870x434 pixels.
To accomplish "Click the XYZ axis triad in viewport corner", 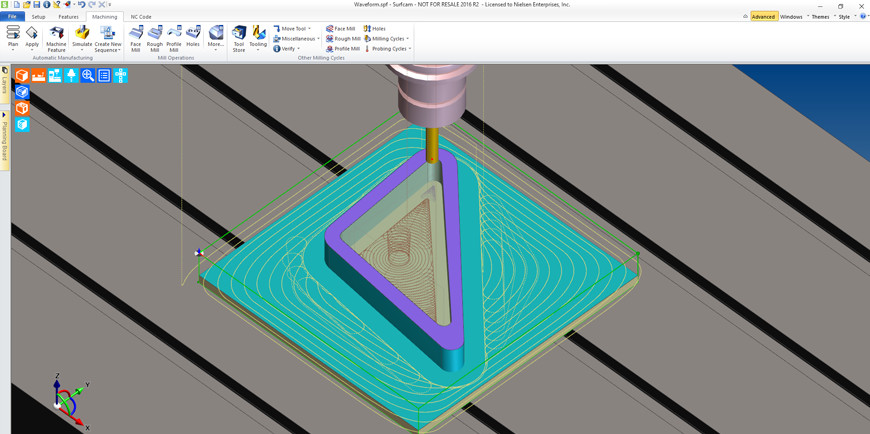I will coord(71,403).
